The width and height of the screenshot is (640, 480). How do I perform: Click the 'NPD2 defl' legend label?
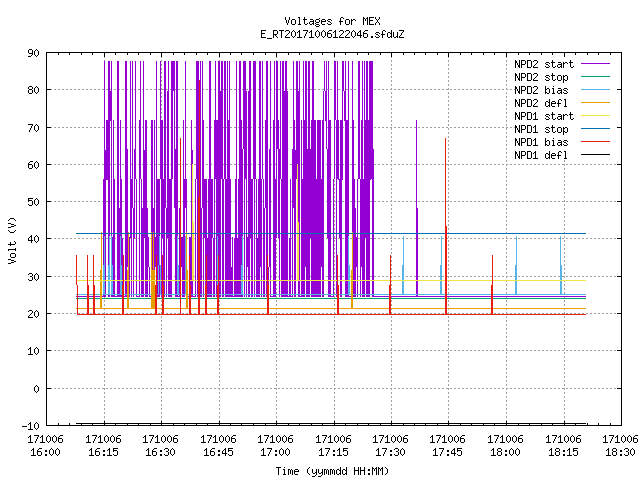[x=541, y=103]
